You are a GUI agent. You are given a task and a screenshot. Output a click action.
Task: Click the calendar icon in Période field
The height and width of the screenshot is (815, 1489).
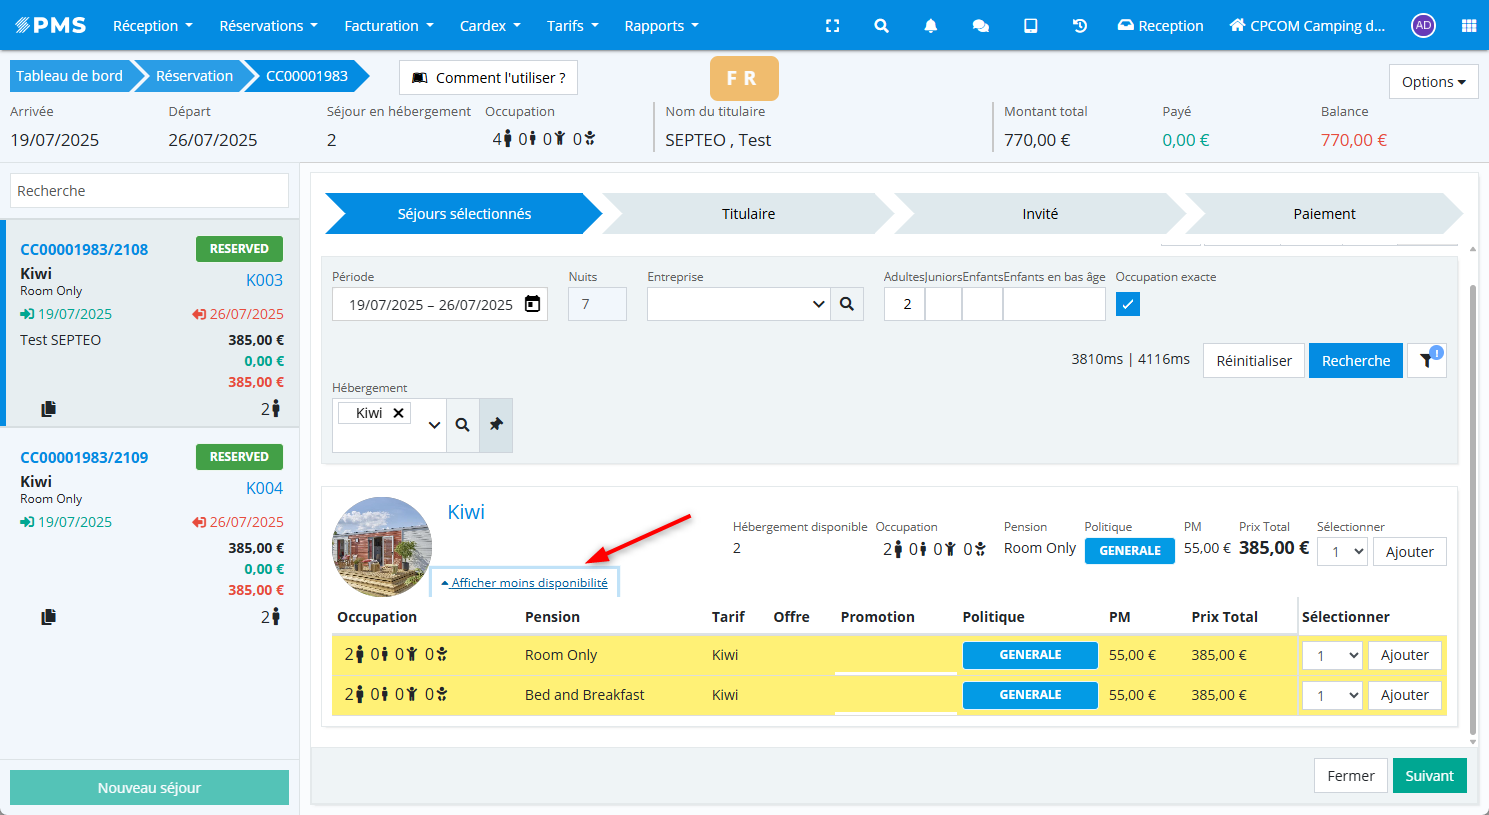pyautogui.click(x=532, y=304)
